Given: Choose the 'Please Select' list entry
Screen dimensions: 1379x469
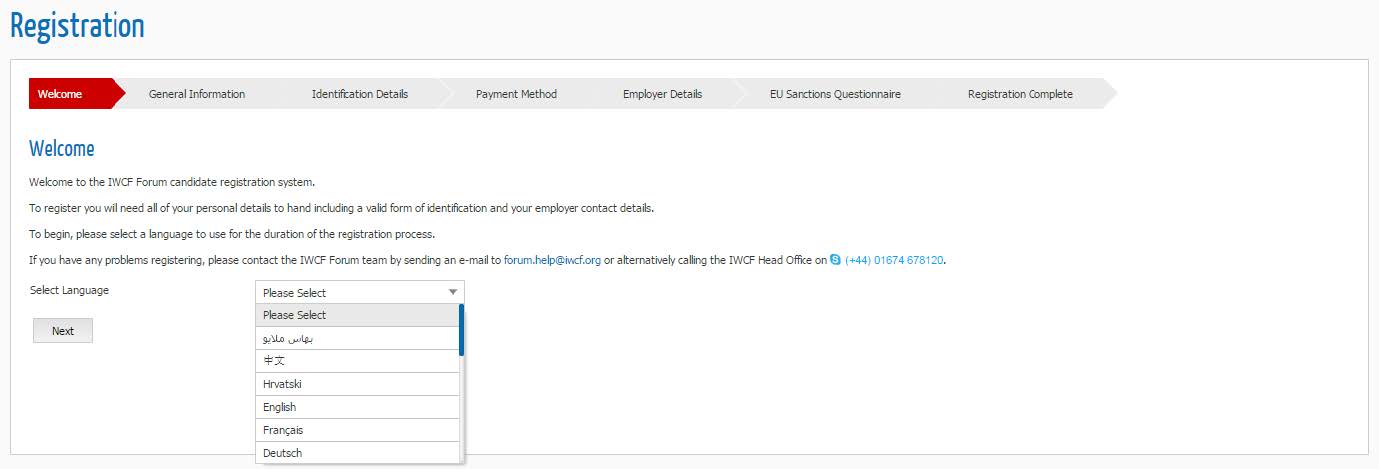Looking at the screenshot, I should [x=357, y=315].
